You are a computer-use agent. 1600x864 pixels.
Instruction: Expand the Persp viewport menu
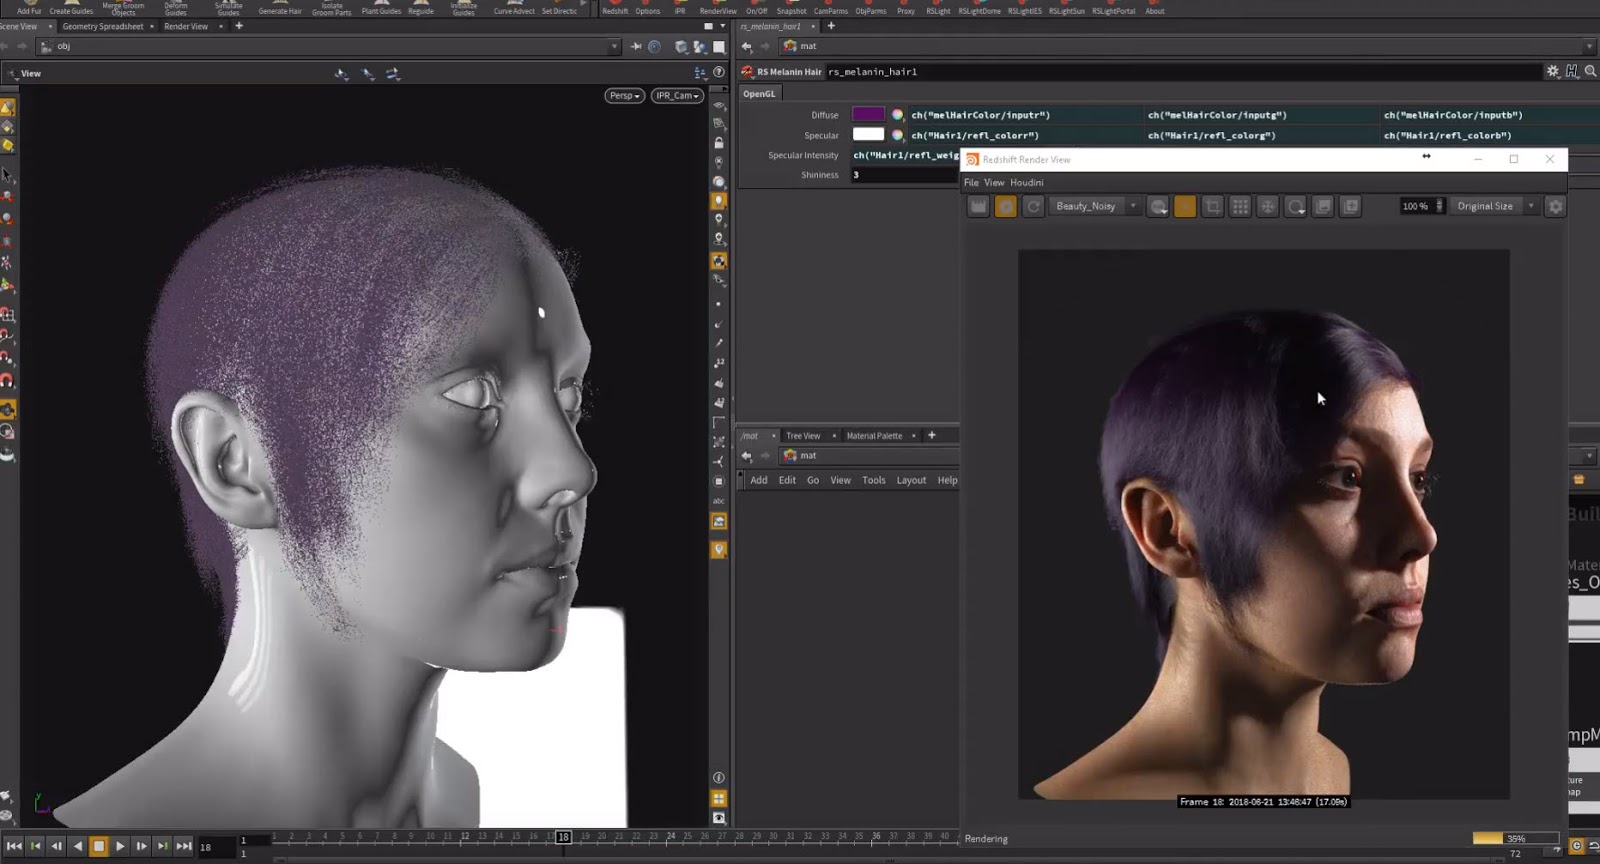point(624,96)
